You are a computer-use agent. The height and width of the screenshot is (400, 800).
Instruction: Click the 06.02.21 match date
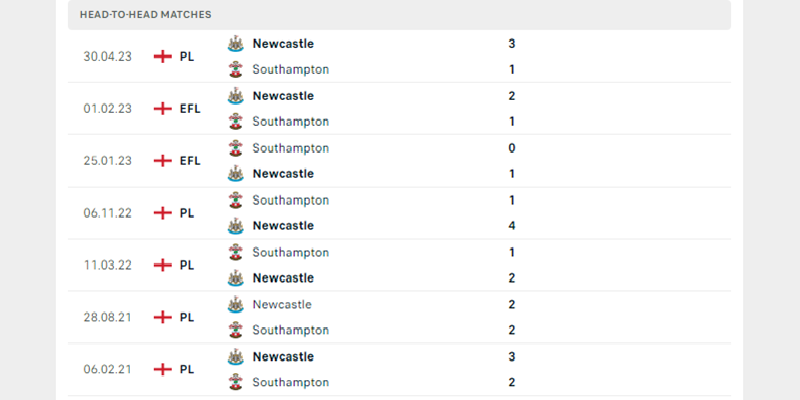[108, 369]
